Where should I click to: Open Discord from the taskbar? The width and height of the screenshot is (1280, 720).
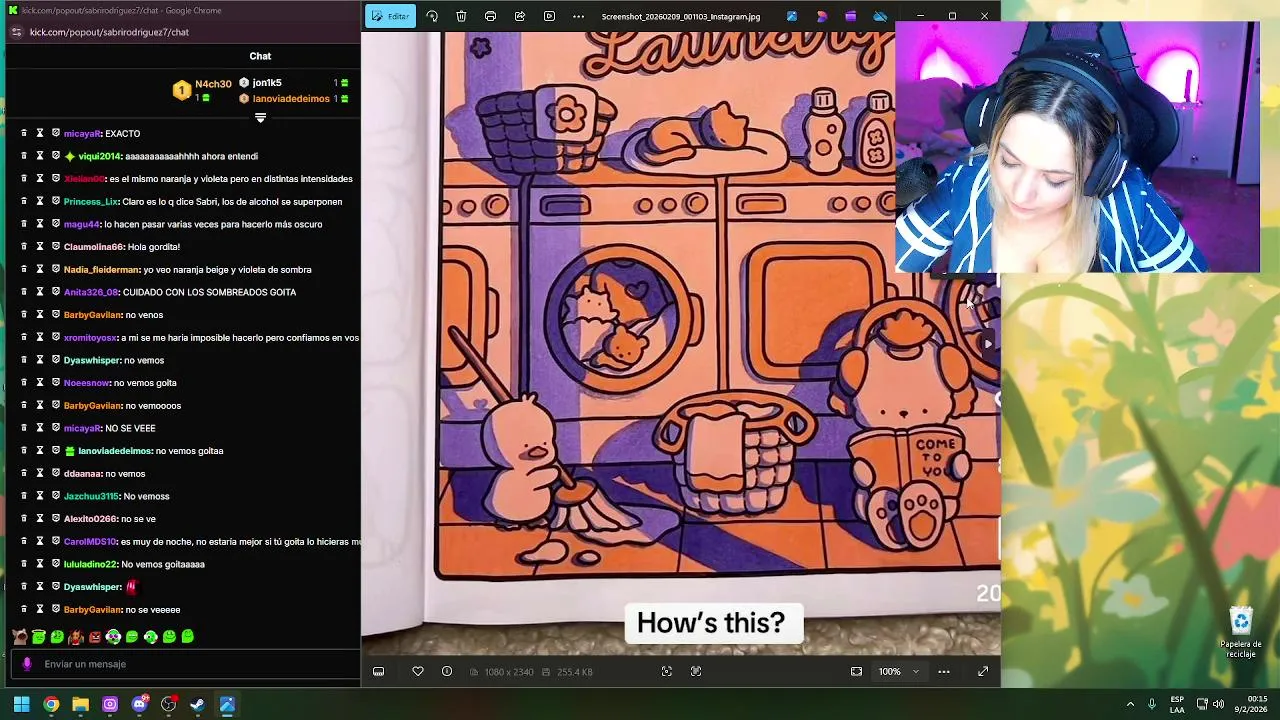point(140,704)
